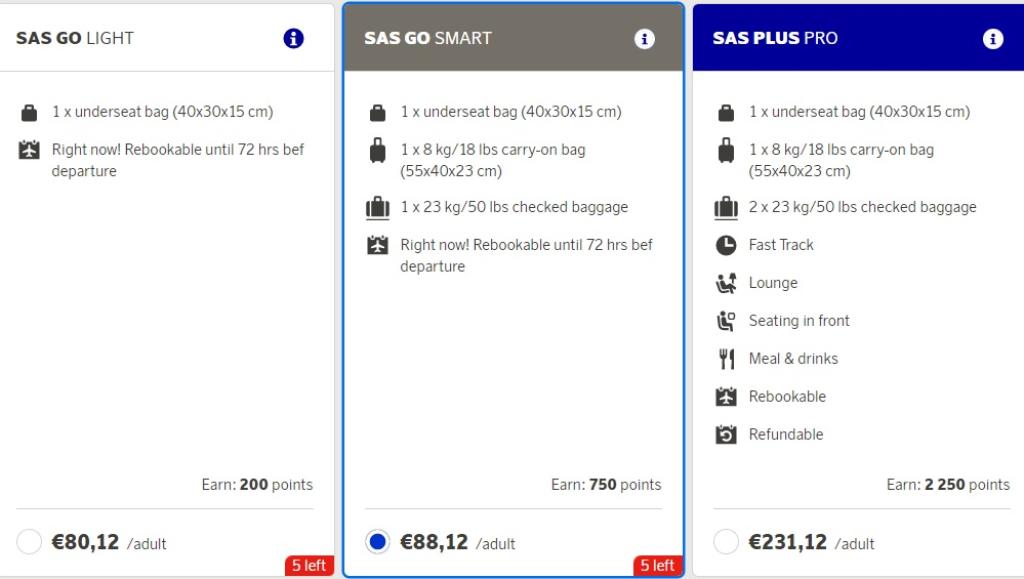The image size is (1024, 579).
Task: Click carry-on bag icon in Plus Pro
Action: pos(727,151)
